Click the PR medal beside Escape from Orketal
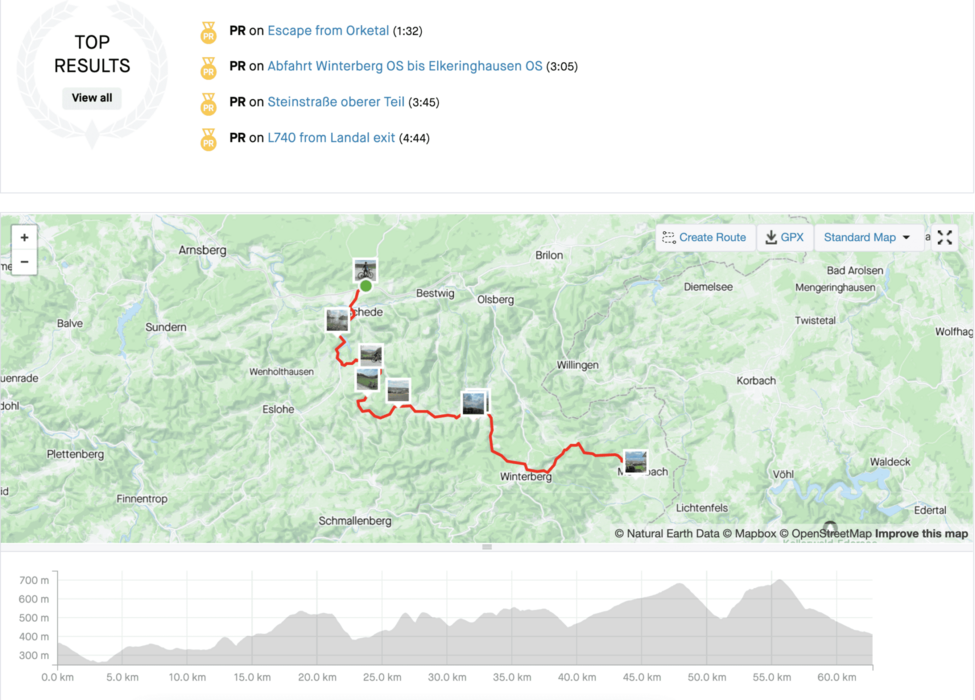Viewport: 975px width, 700px height. tap(208, 32)
